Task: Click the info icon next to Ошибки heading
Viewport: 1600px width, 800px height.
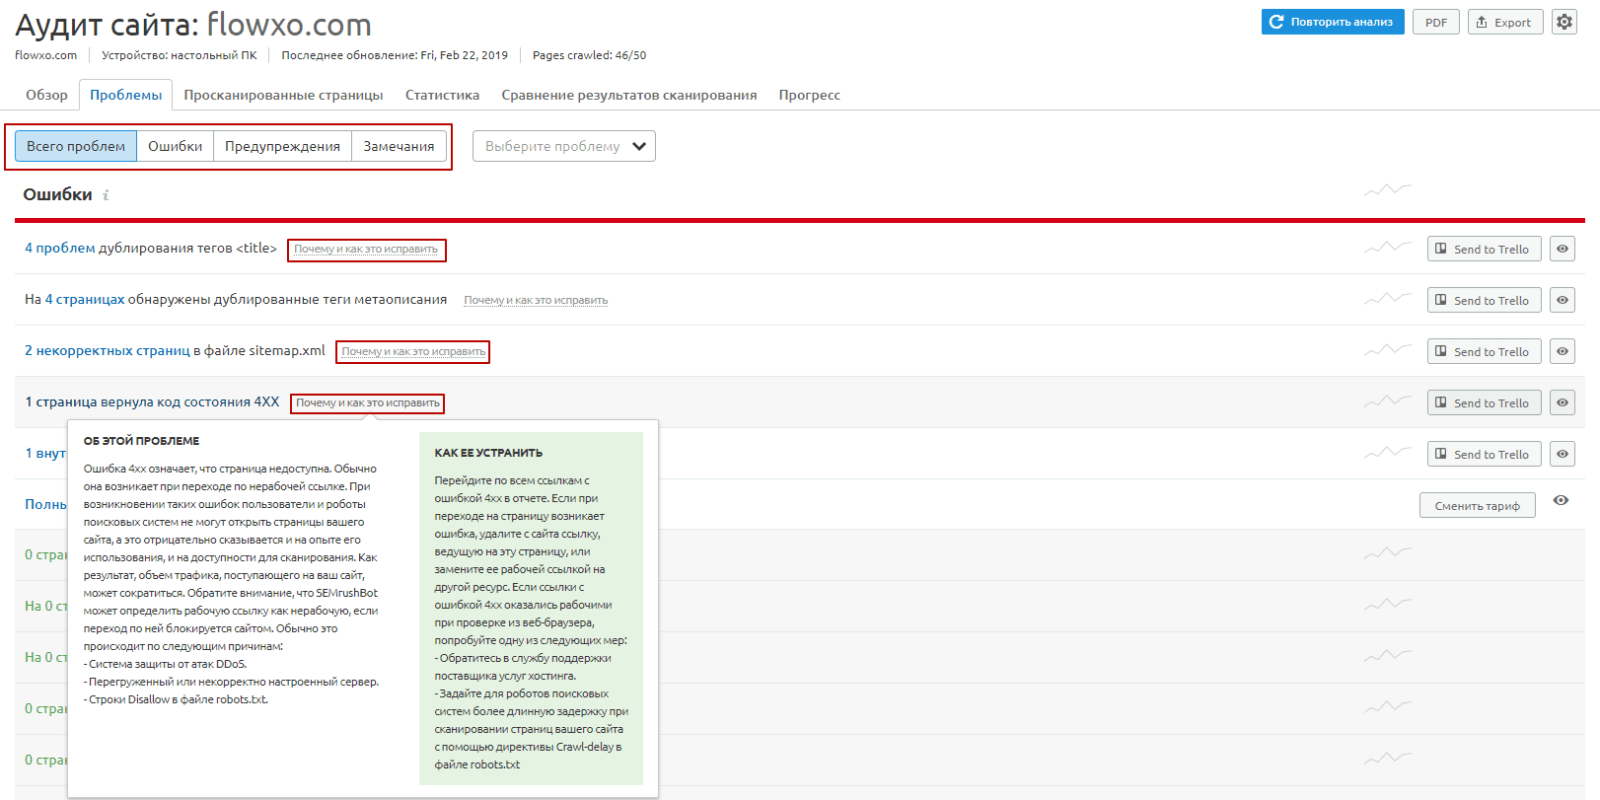Action: (106, 196)
